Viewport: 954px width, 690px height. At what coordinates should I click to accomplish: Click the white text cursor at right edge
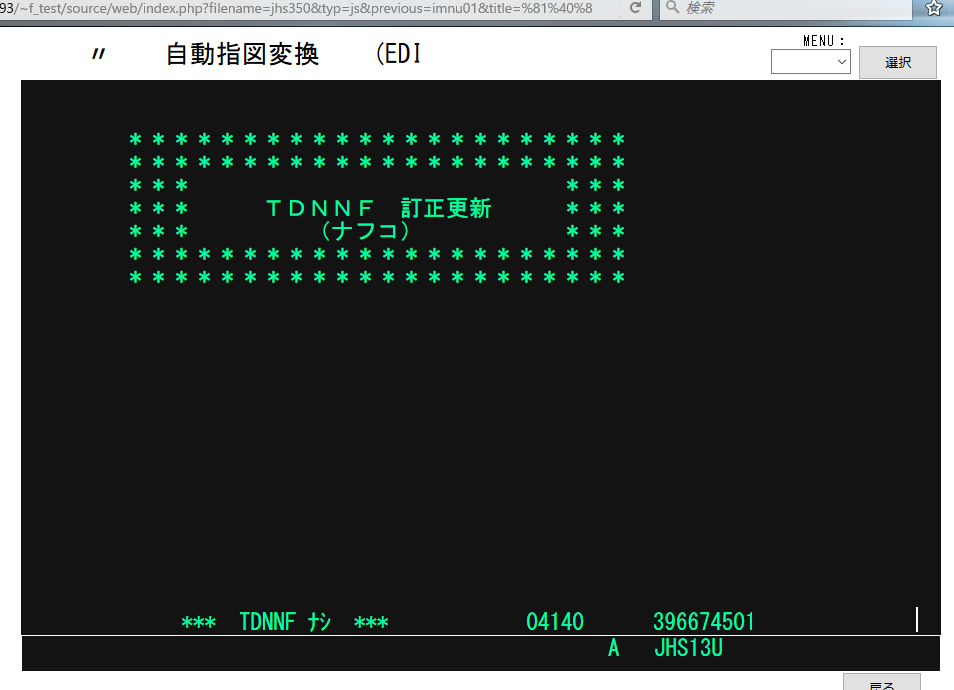coord(916,619)
